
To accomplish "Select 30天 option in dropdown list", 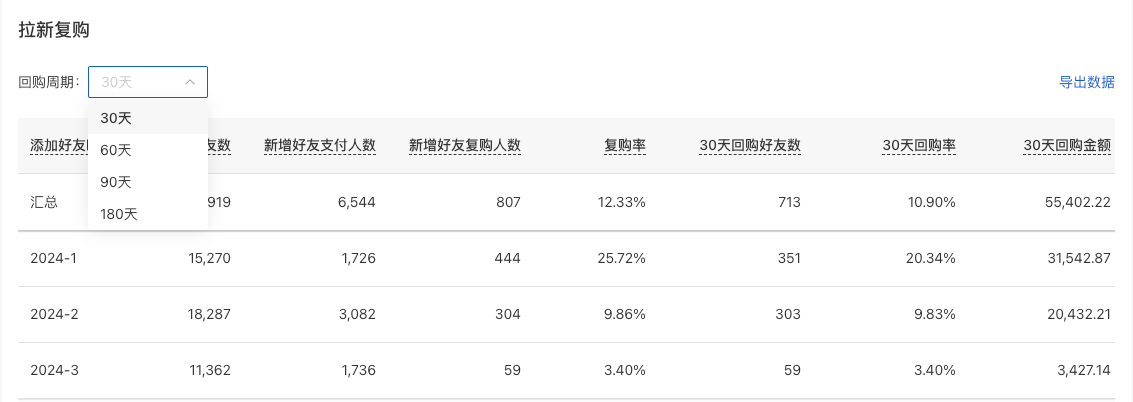I will tap(148, 119).
